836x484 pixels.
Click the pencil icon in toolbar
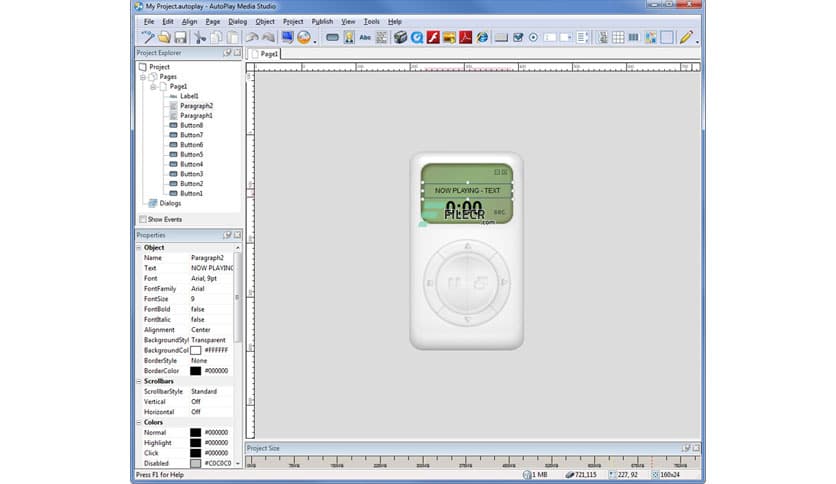tap(686, 37)
